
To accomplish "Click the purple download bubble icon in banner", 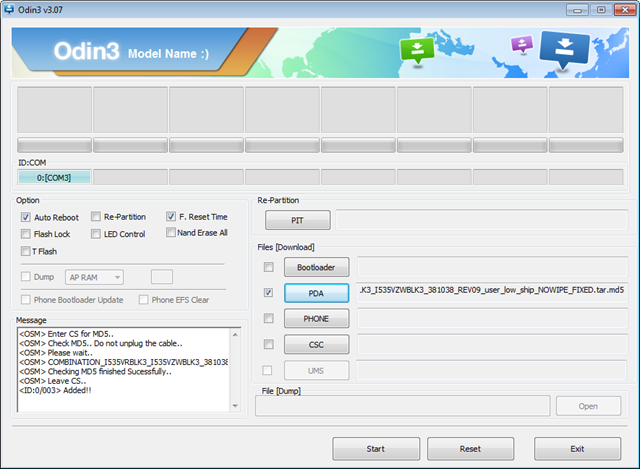I will coord(522,44).
